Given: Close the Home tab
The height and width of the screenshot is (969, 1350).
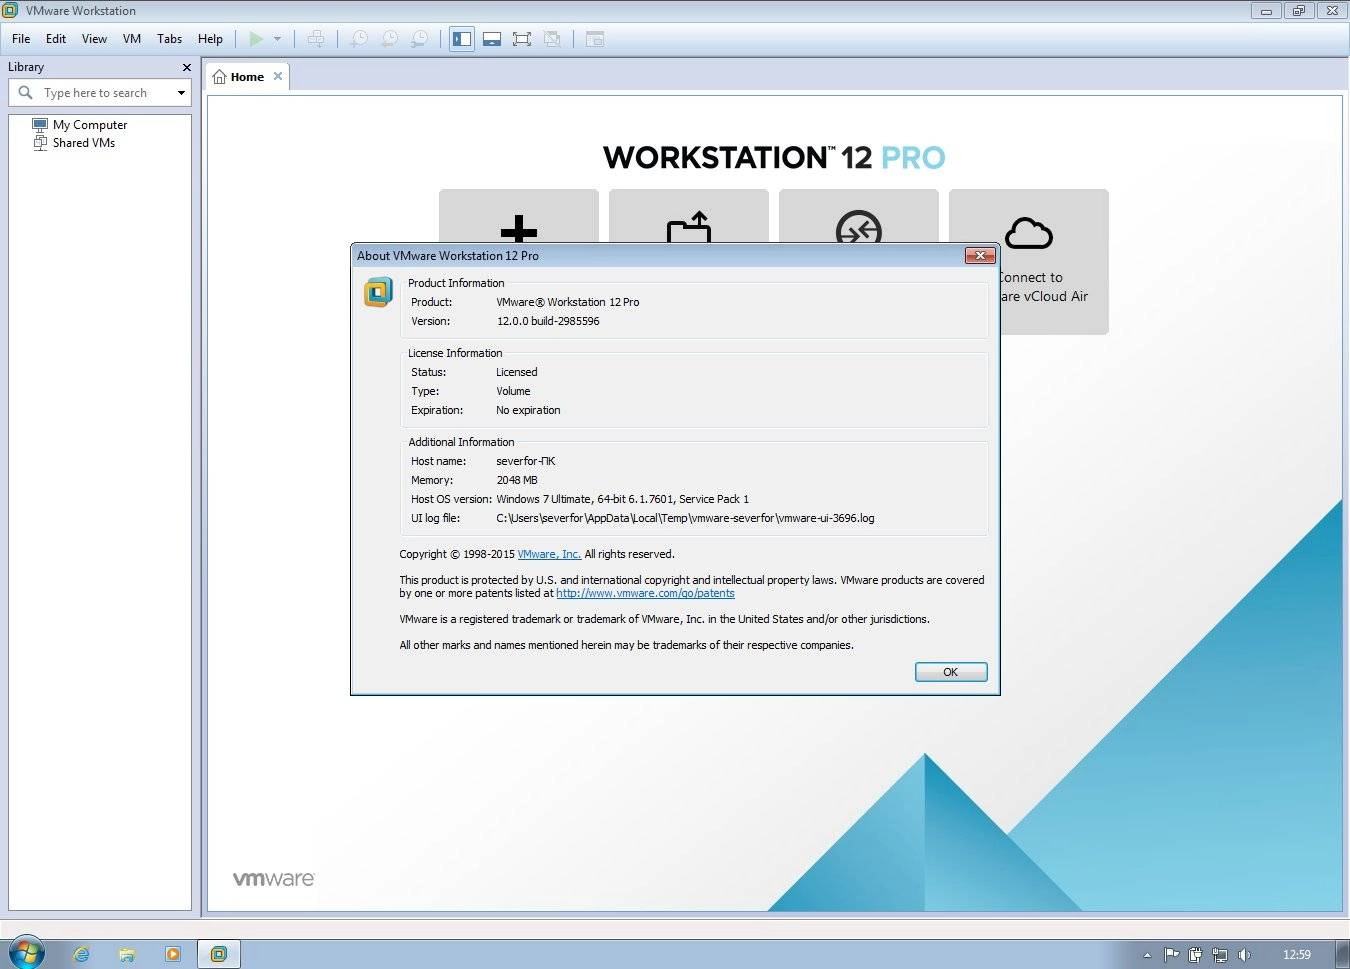Looking at the screenshot, I should pos(278,76).
